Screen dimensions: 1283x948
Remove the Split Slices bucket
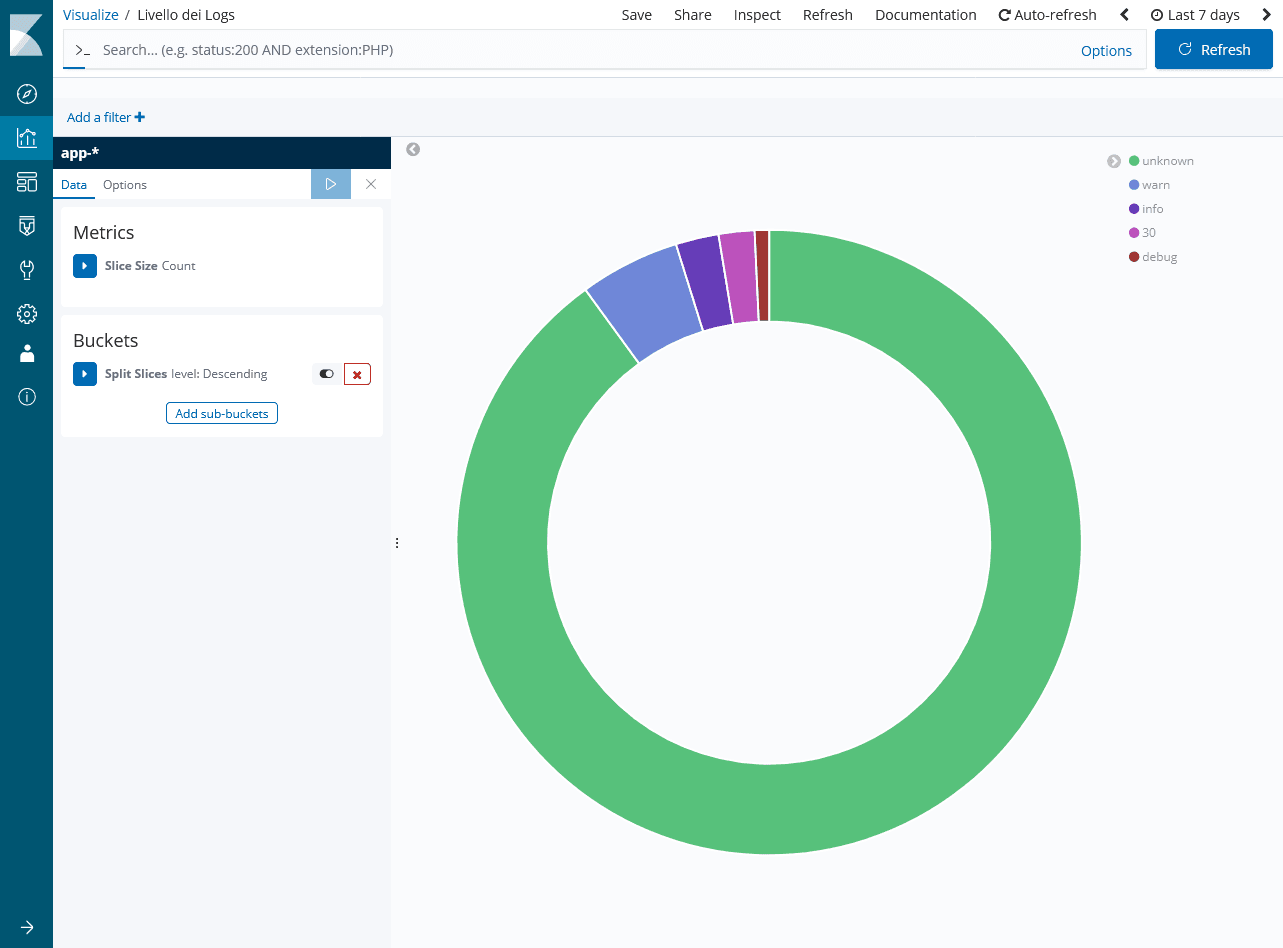(357, 374)
